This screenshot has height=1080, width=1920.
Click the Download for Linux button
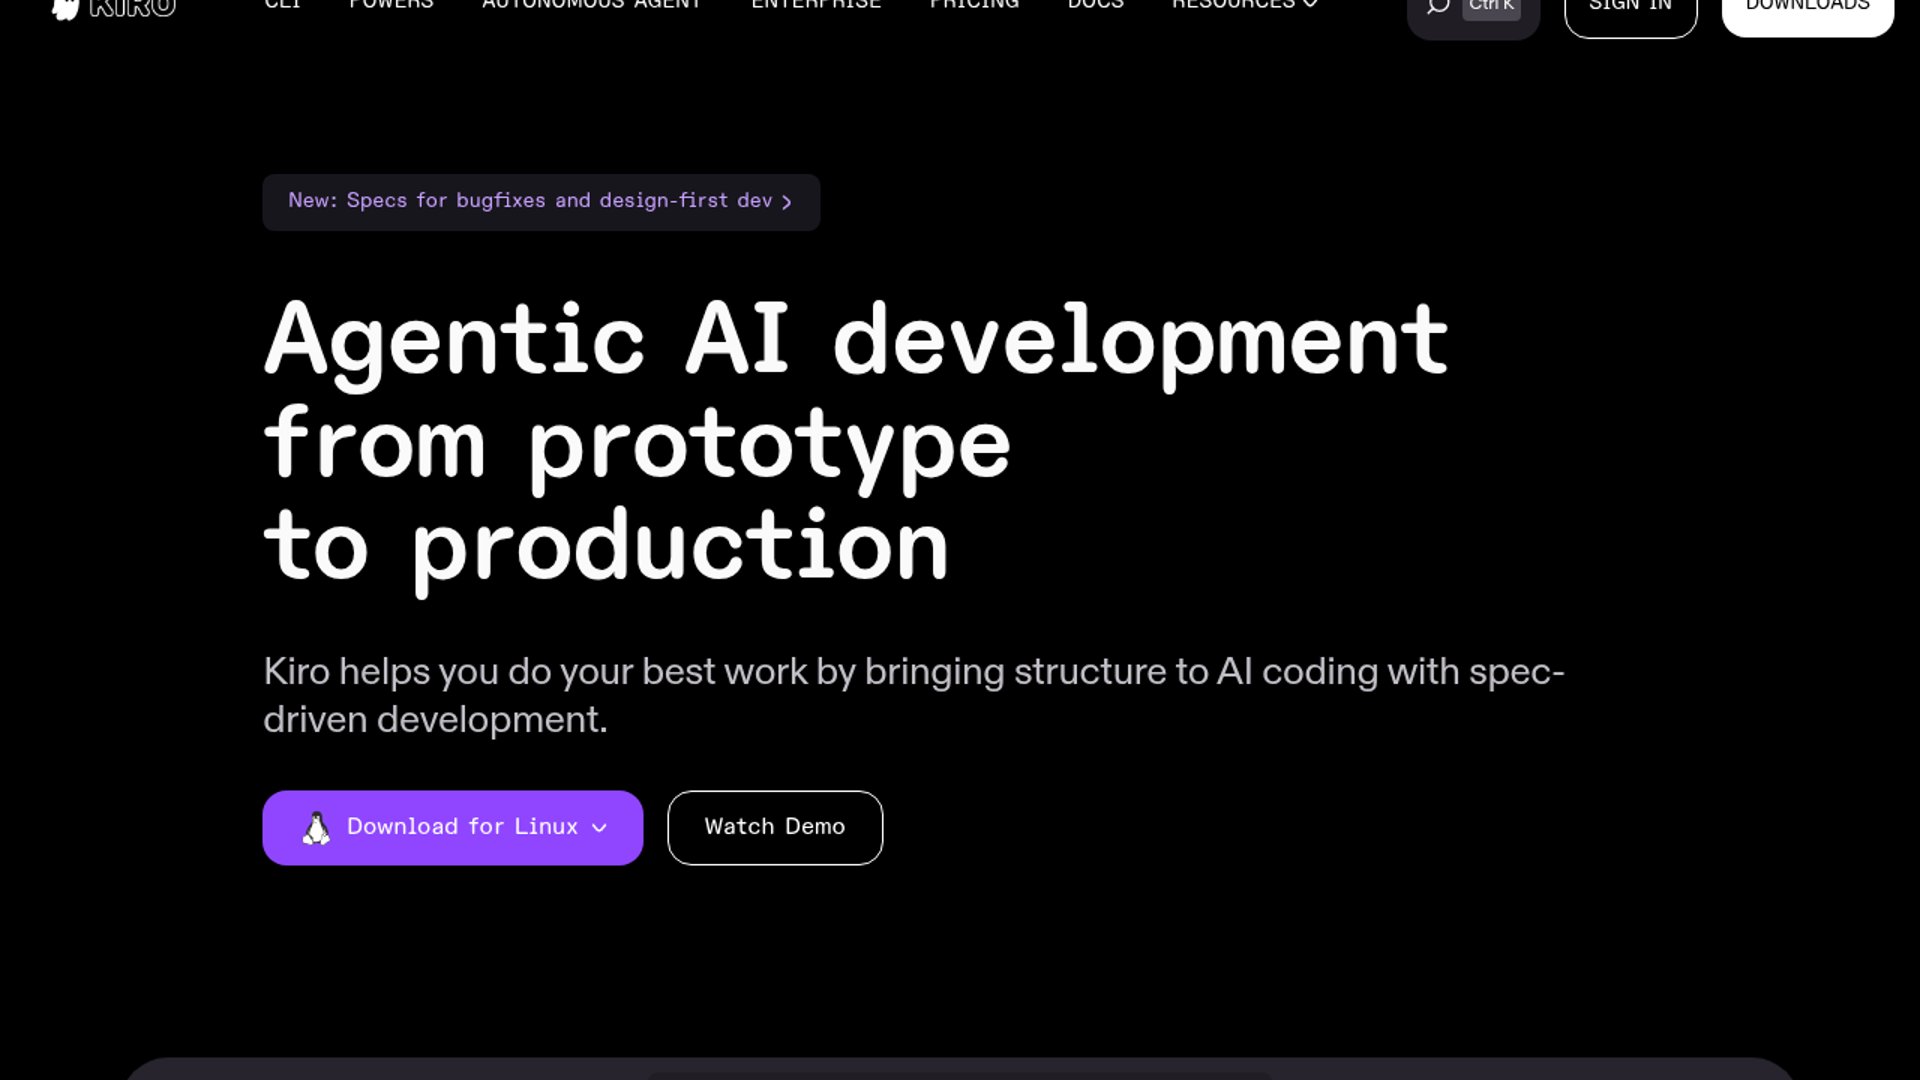461,827
